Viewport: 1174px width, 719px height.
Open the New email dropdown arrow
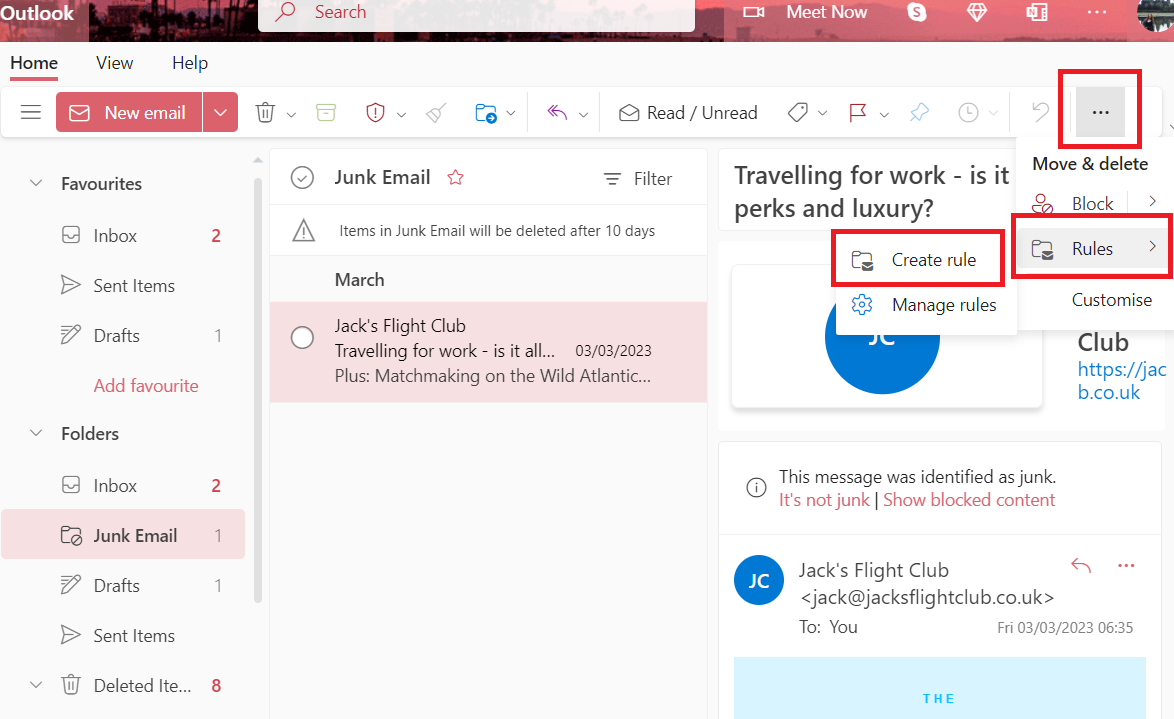click(221, 113)
